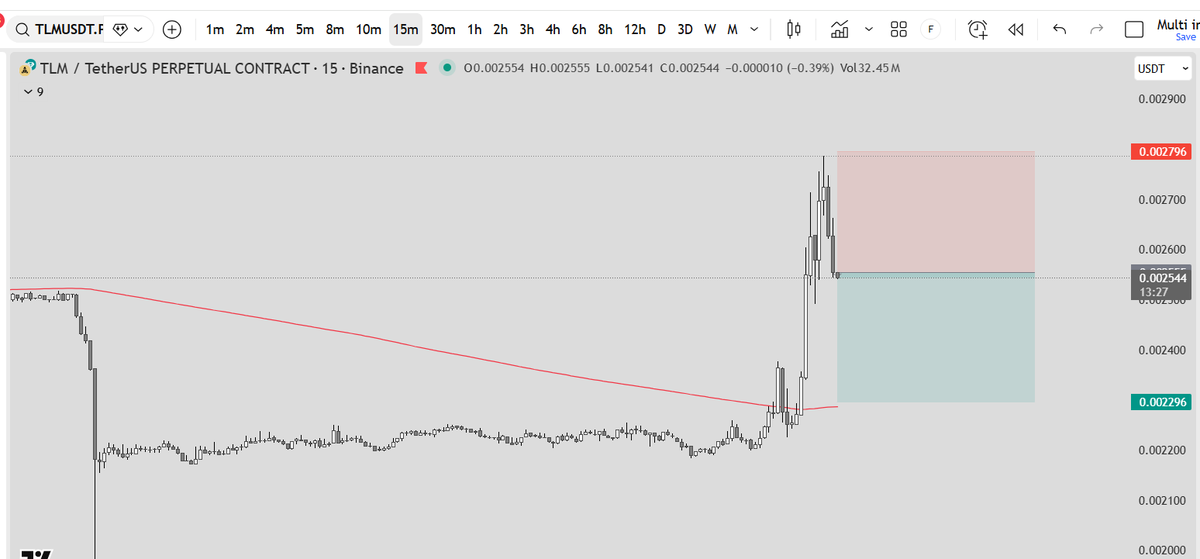Expand the dropdown arrow next to Indicators
This screenshot has height=559, width=1200.
pyautogui.click(x=867, y=30)
